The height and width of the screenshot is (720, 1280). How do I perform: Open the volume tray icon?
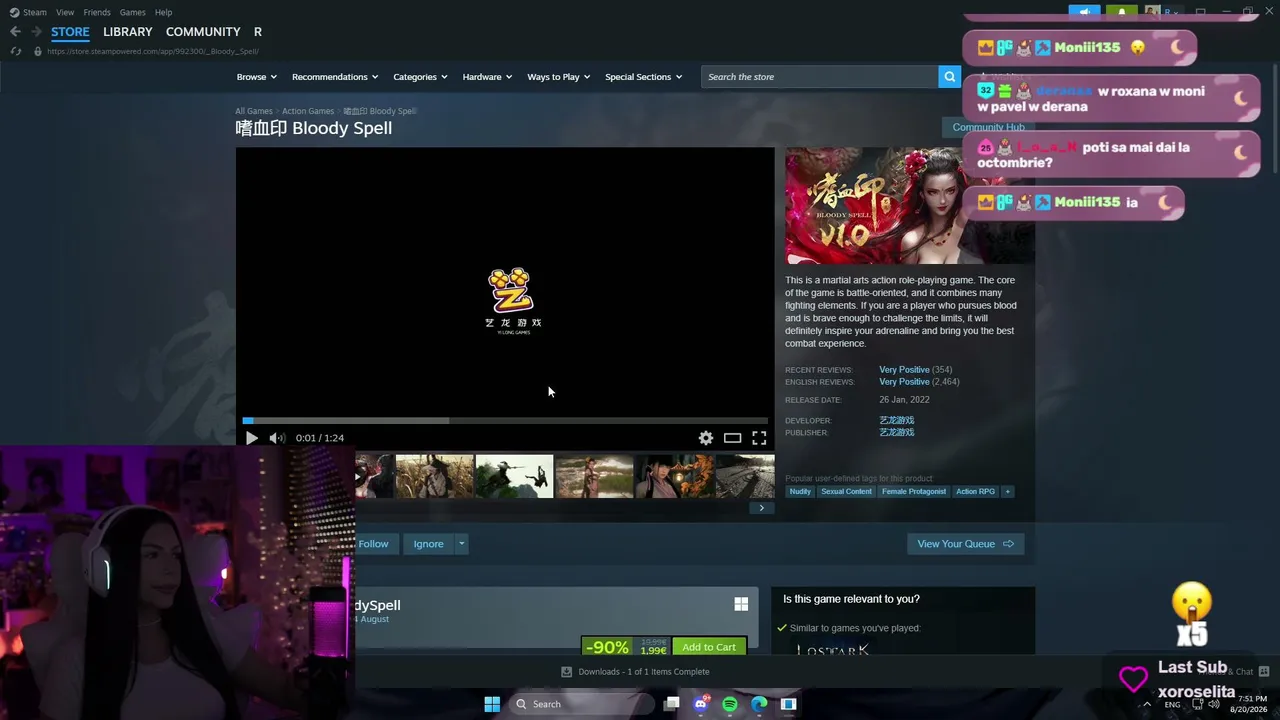1214,704
